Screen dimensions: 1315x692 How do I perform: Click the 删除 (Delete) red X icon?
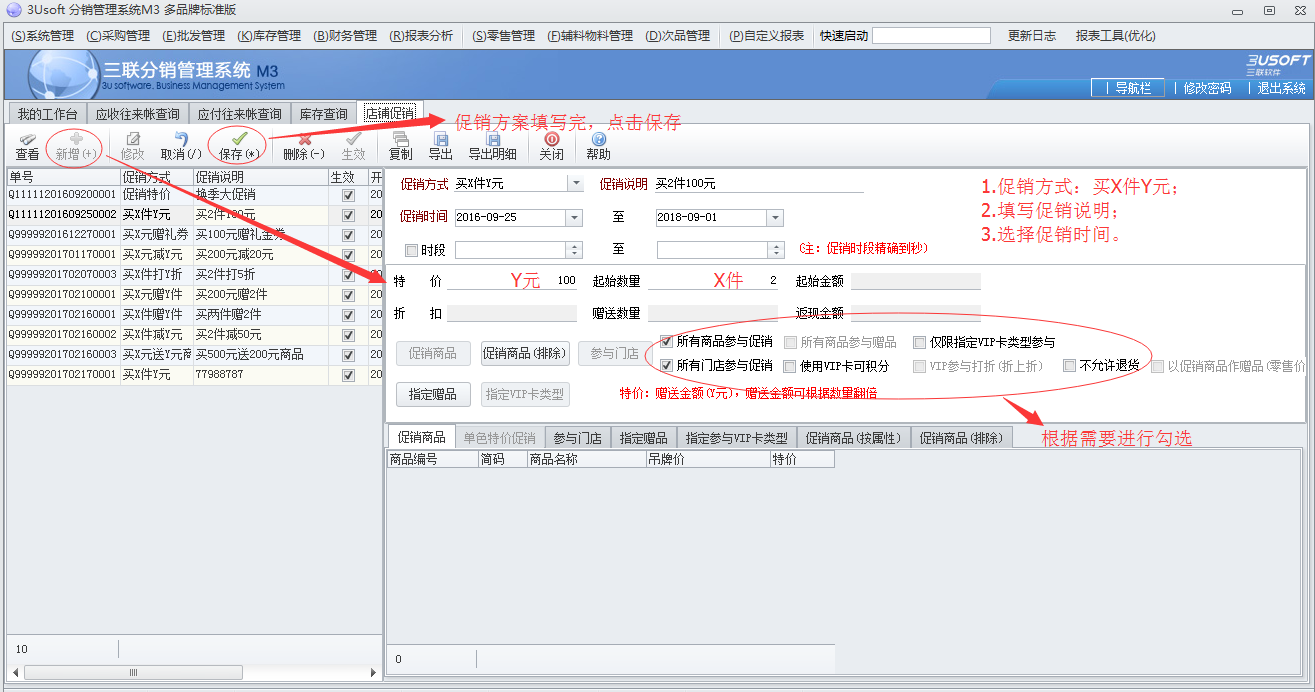(304, 140)
